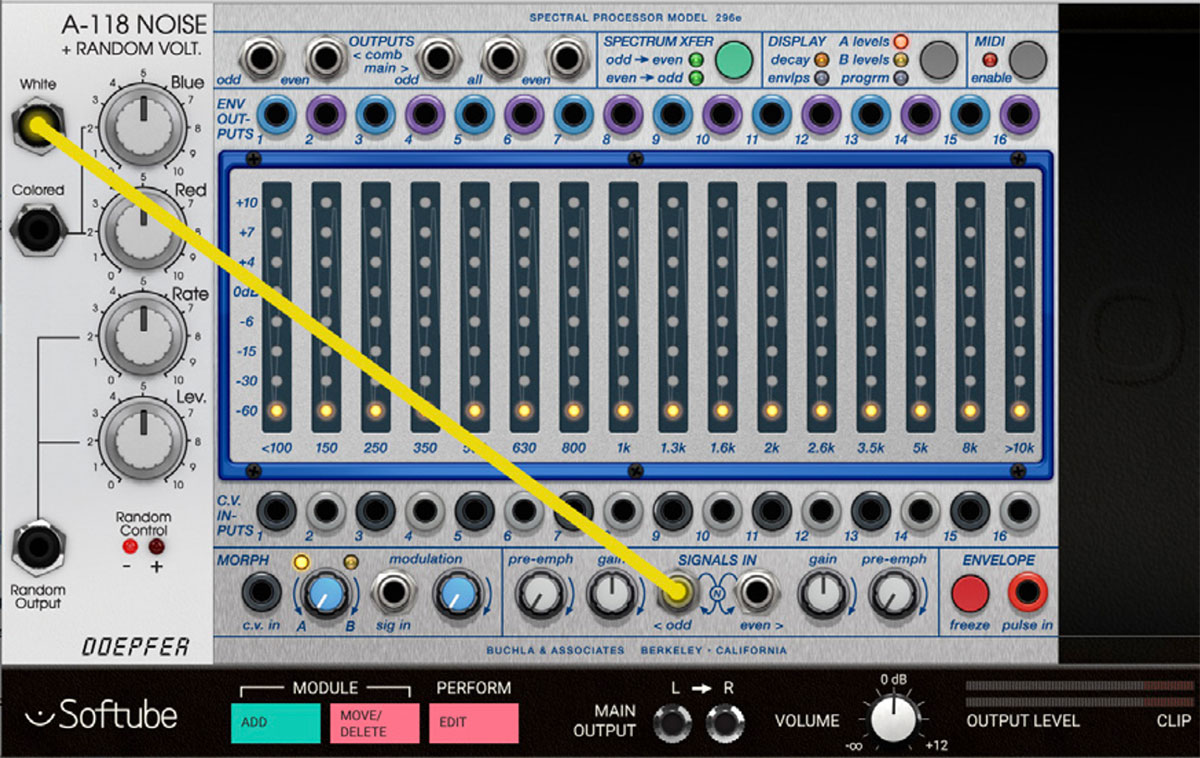Toggle the MIDI enable button
This screenshot has height=758, width=1200.
[1027, 60]
